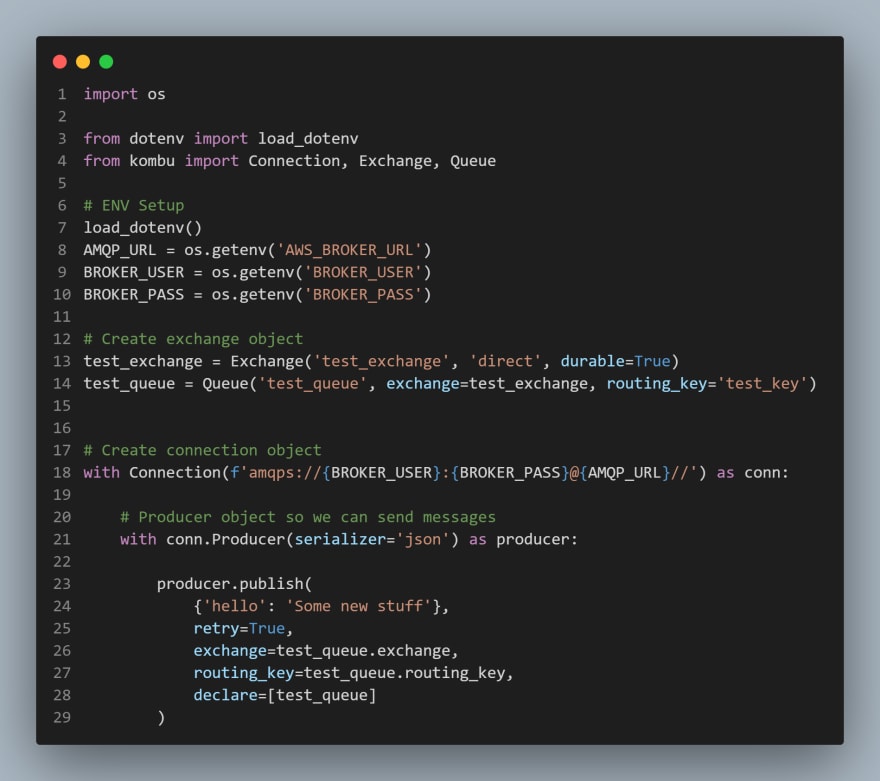Viewport: 880px width, 781px height.
Task: Click '{AMQP_URL}' inside the f-string
Action: pos(624,473)
